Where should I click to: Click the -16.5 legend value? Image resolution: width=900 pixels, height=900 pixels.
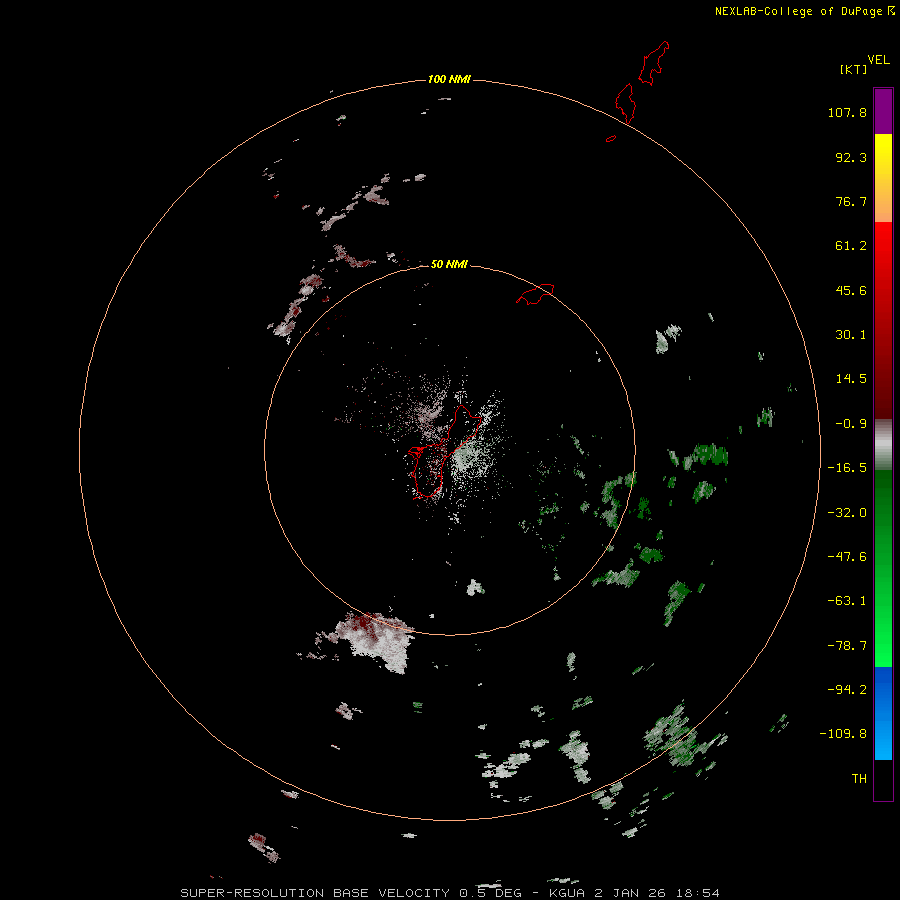point(847,468)
